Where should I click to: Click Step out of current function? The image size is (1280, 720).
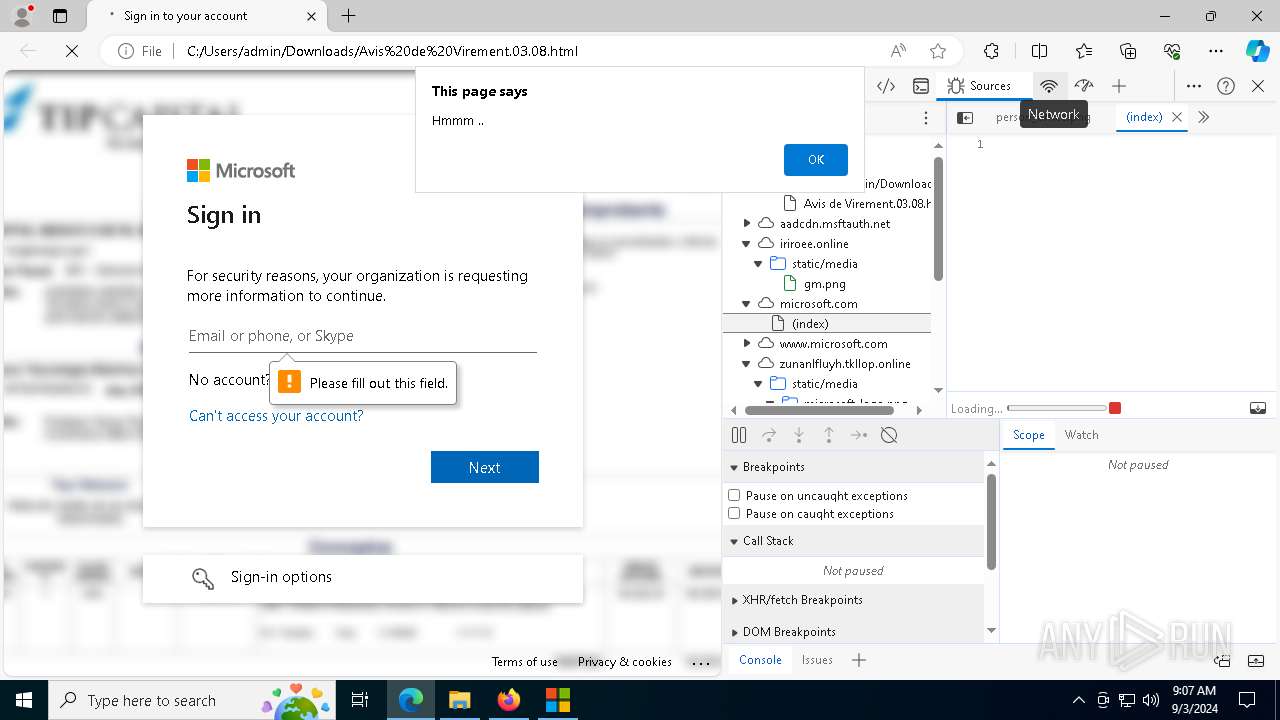pyautogui.click(x=829, y=435)
